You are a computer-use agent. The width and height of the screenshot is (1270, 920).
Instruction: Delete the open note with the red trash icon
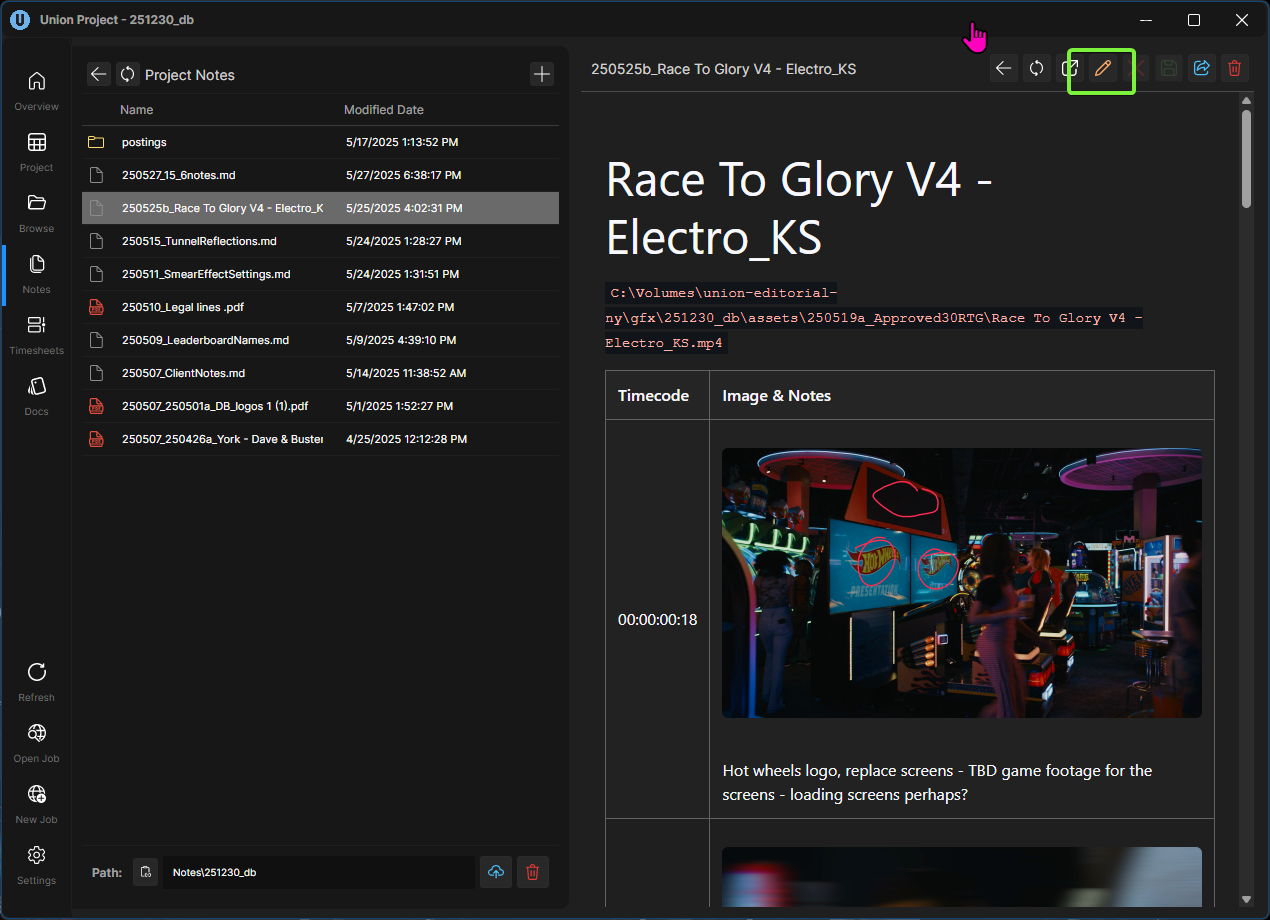point(1234,68)
